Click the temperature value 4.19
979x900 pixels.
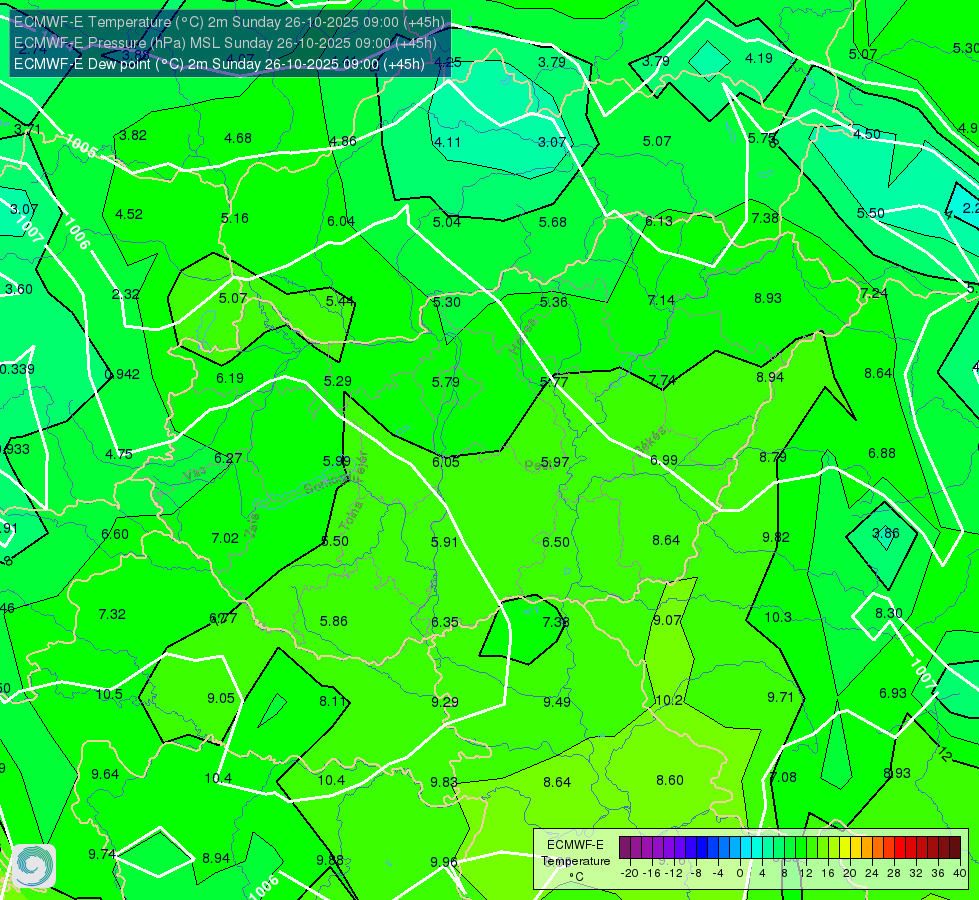point(759,58)
